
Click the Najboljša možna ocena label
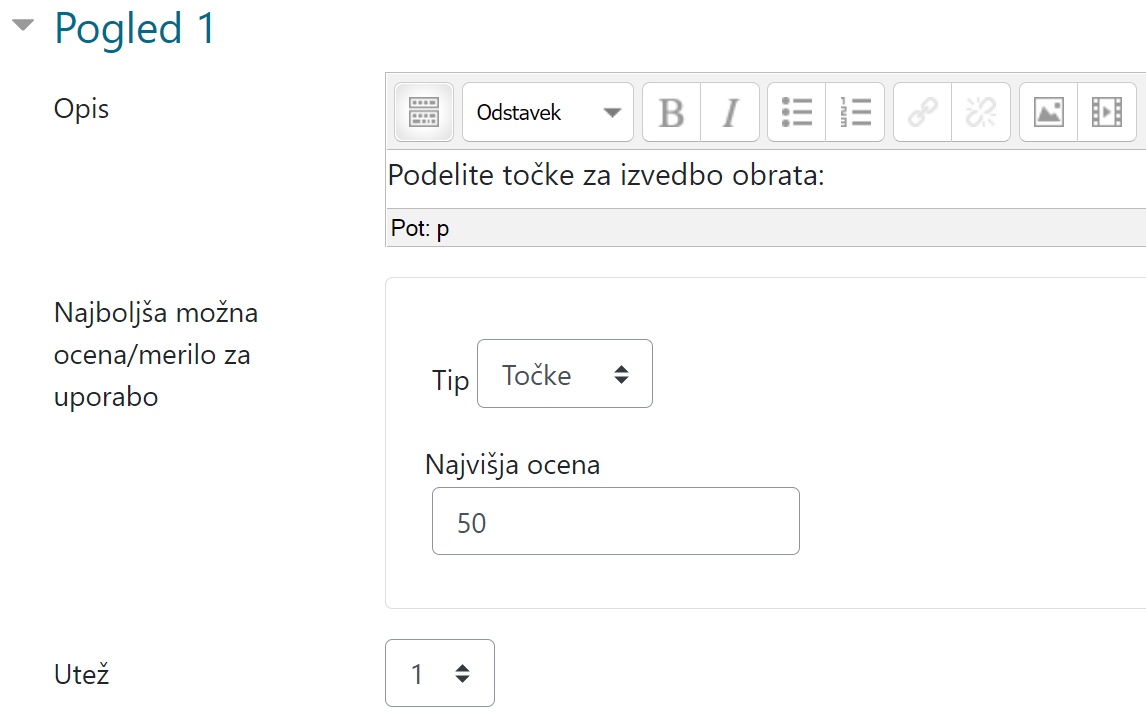pyautogui.click(x=155, y=354)
